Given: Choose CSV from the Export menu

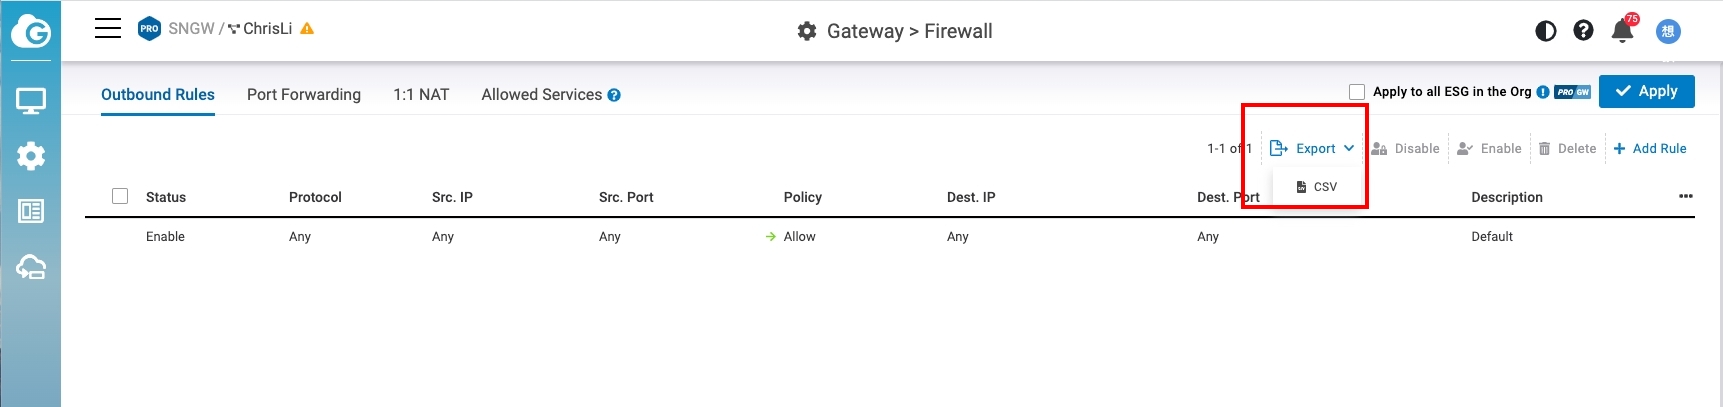Looking at the screenshot, I should pos(1317,187).
